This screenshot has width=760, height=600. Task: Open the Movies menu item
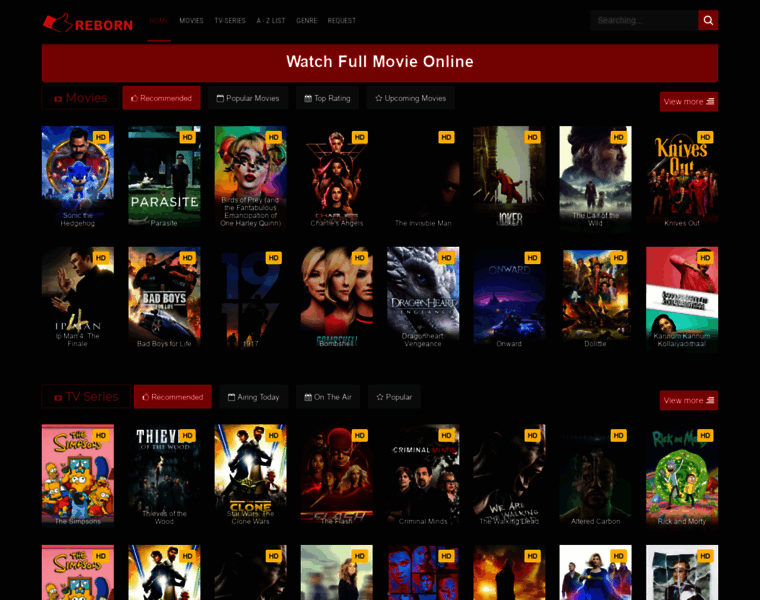pos(191,21)
